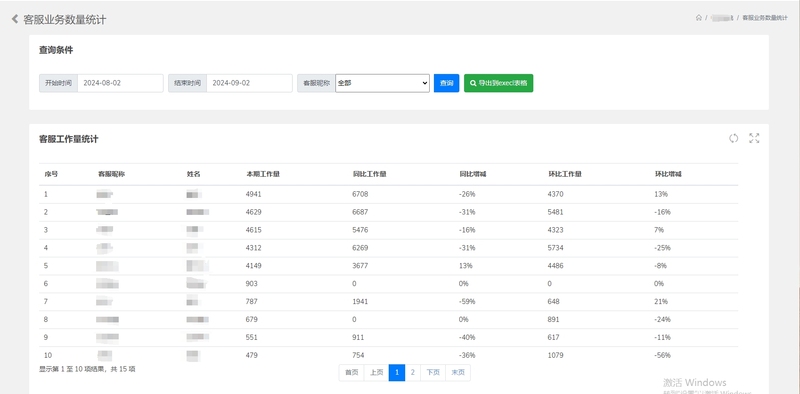Sort by 同比增减 column header
This screenshot has height=394, width=800.
point(472,174)
